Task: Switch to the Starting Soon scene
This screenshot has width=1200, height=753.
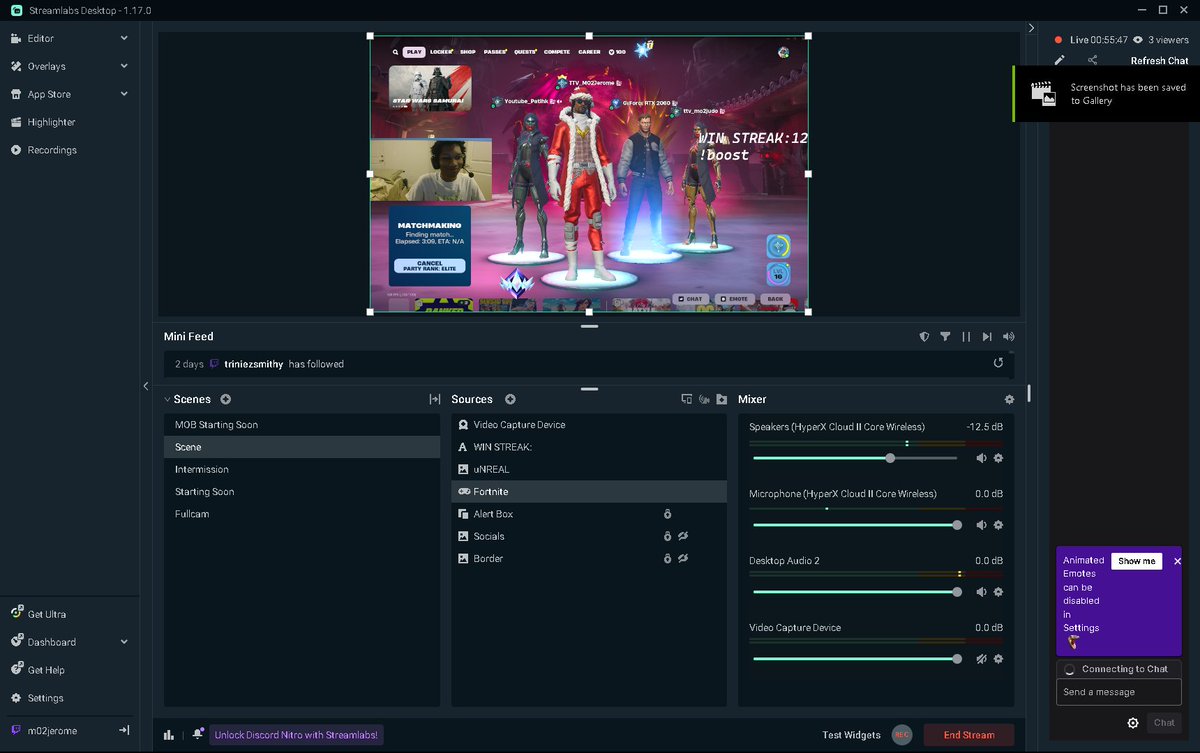Action: tap(302, 492)
